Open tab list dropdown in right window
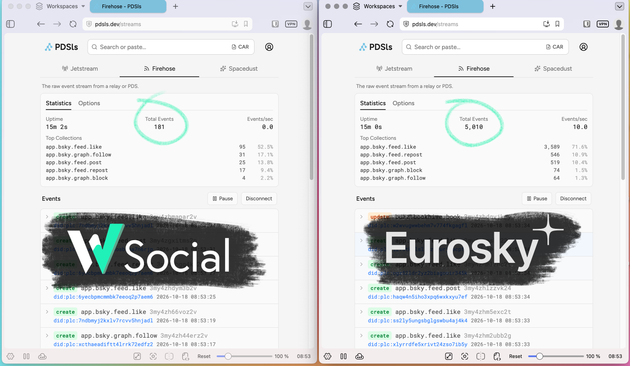The image size is (630, 366). pos(619,6)
